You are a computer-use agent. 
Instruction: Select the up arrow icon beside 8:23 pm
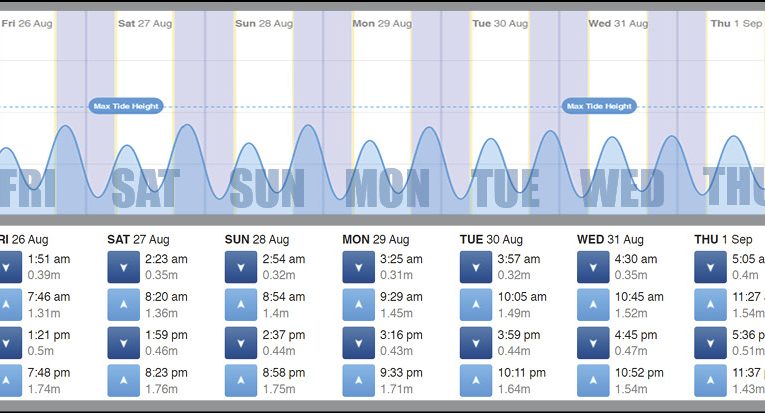coord(123,381)
